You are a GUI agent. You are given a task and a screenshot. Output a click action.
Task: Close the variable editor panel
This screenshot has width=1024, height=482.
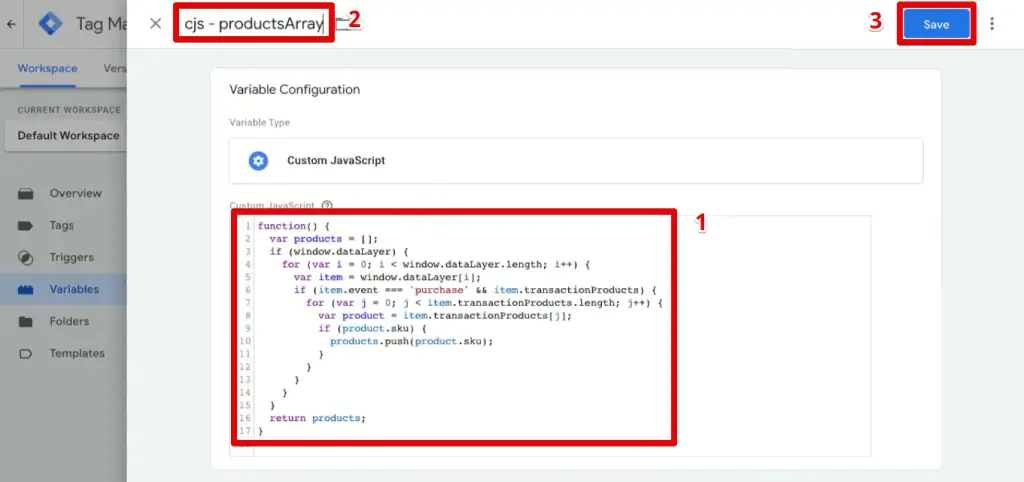pos(155,24)
